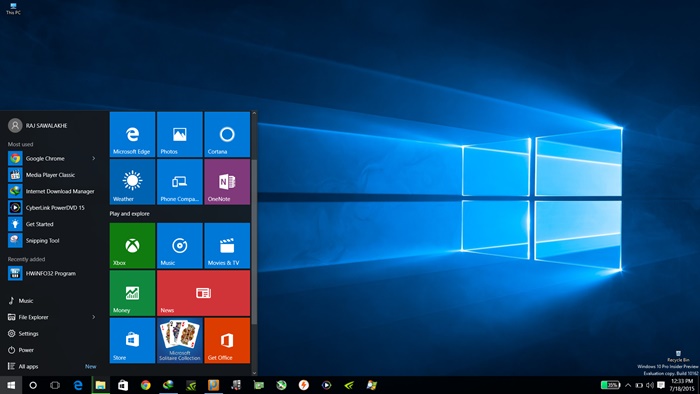Launch Microsoft Solitaire Collection tile
700x394 pixels.
(179, 340)
